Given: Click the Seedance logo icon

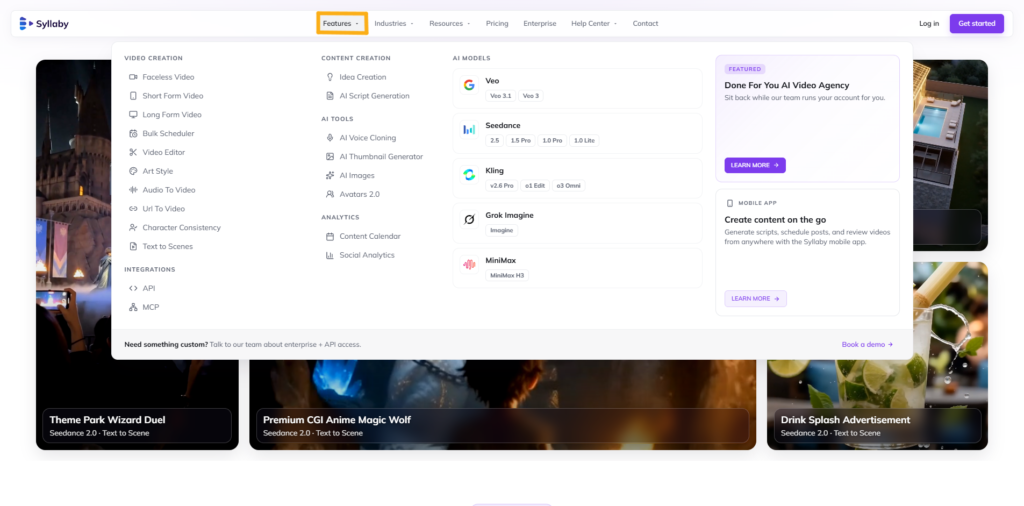Looking at the screenshot, I should point(469,129).
